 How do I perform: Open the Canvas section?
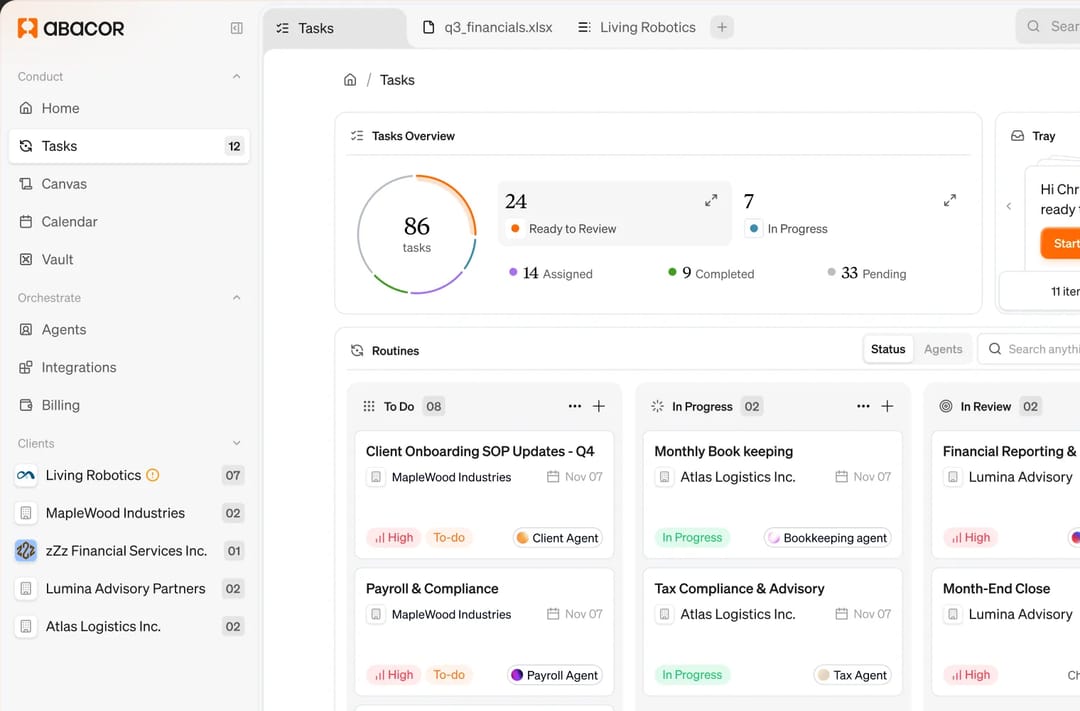(129, 184)
